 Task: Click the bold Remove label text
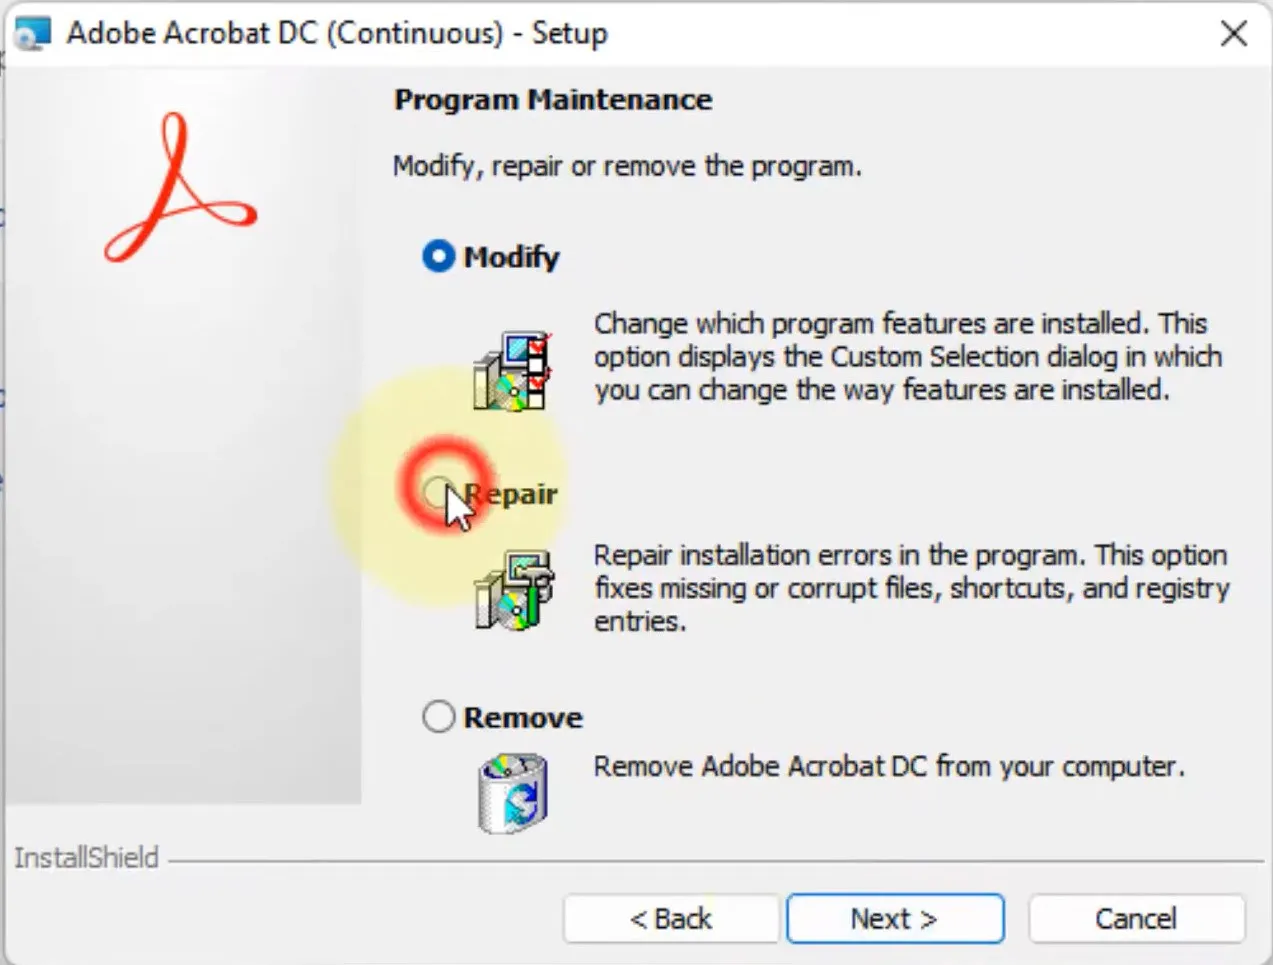[523, 718]
